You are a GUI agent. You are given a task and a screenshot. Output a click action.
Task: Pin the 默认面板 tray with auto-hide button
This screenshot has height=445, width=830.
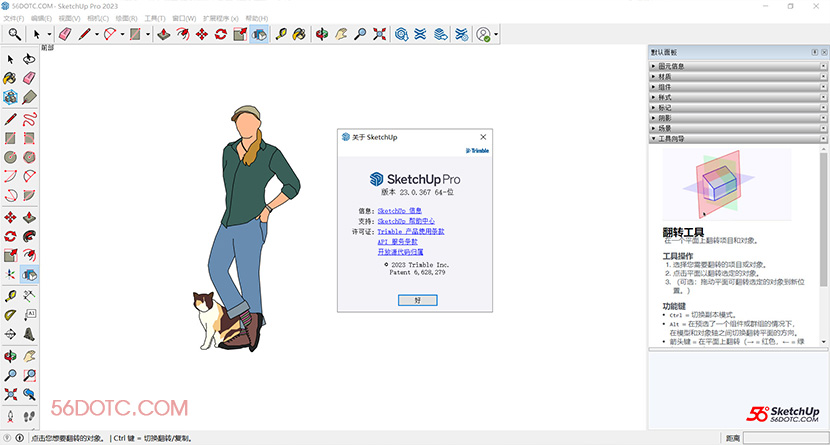812,52
